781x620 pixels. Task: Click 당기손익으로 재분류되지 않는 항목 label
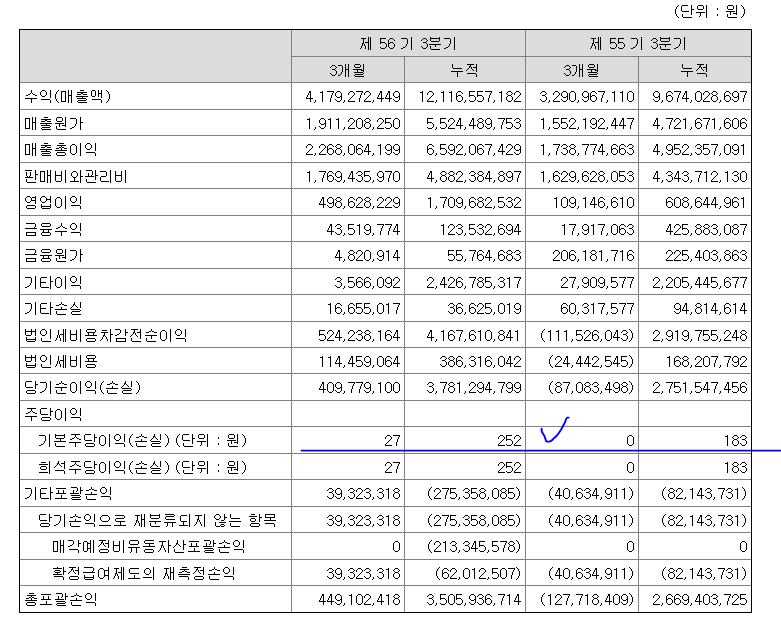click(x=157, y=520)
